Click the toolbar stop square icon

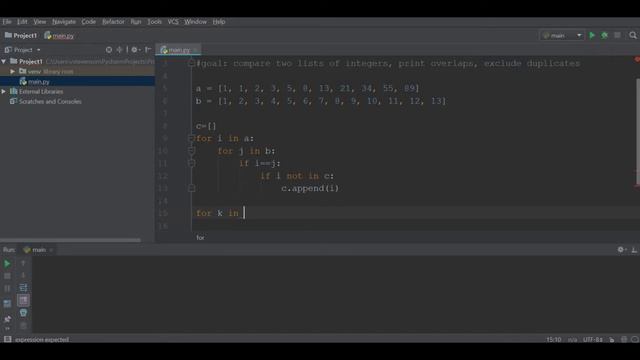pyautogui.click(x=617, y=36)
